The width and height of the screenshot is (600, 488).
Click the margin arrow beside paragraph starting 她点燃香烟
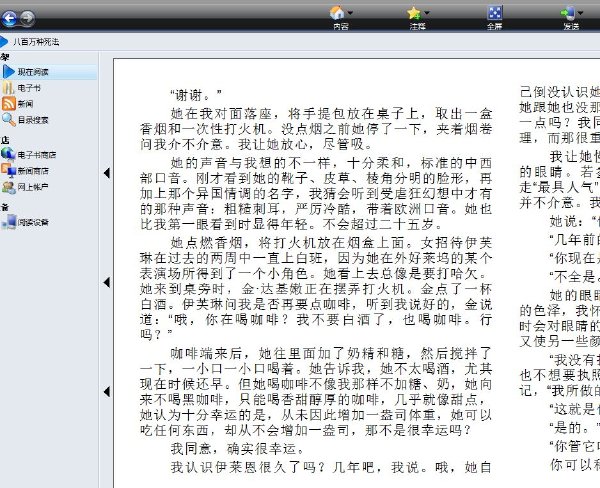[x=107, y=282]
